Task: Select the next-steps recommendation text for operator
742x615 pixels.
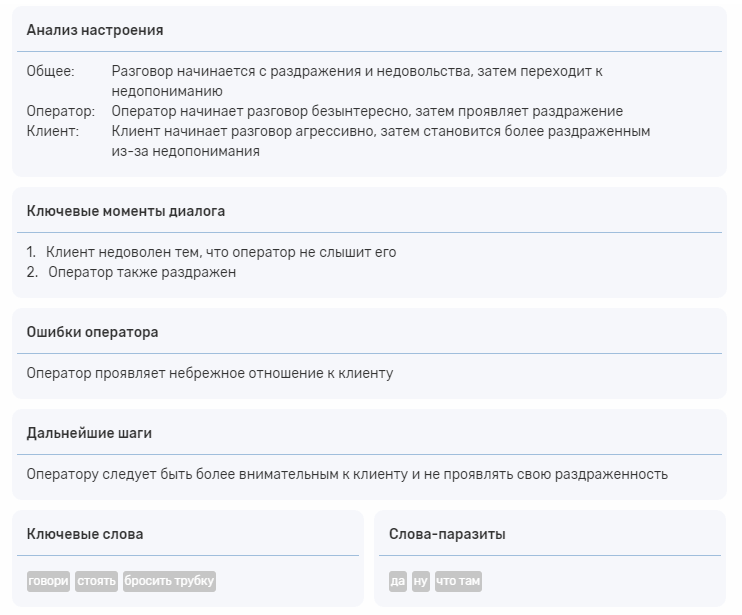Action: coord(347,474)
